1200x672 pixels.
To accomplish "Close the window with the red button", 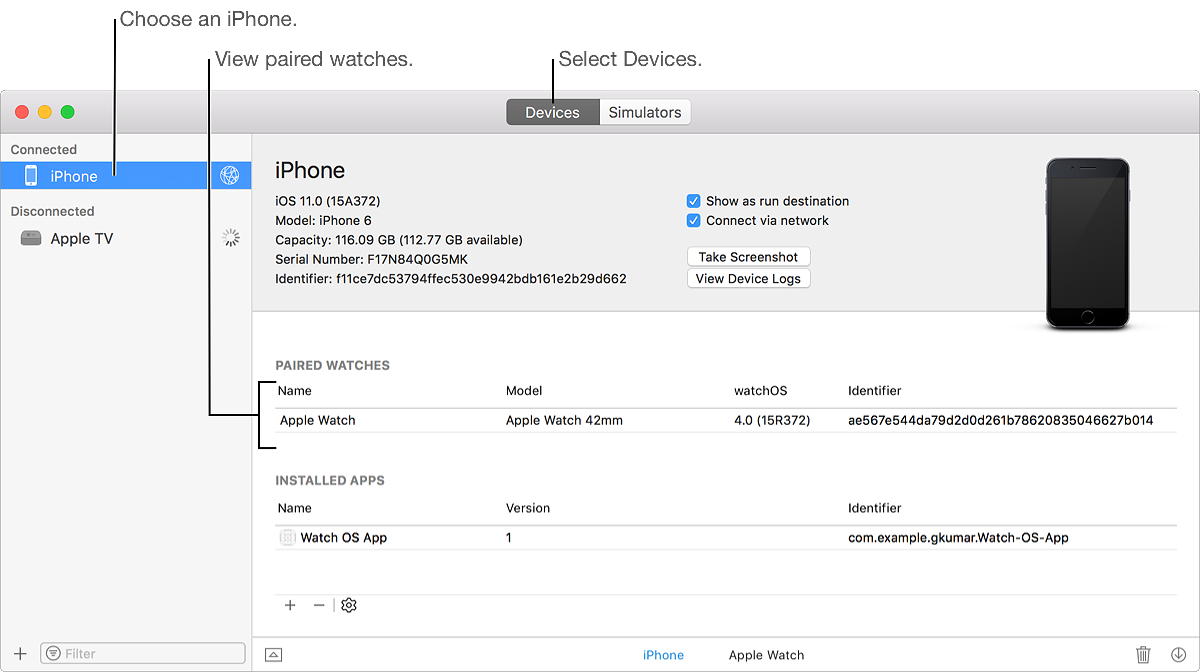I will point(20,112).
